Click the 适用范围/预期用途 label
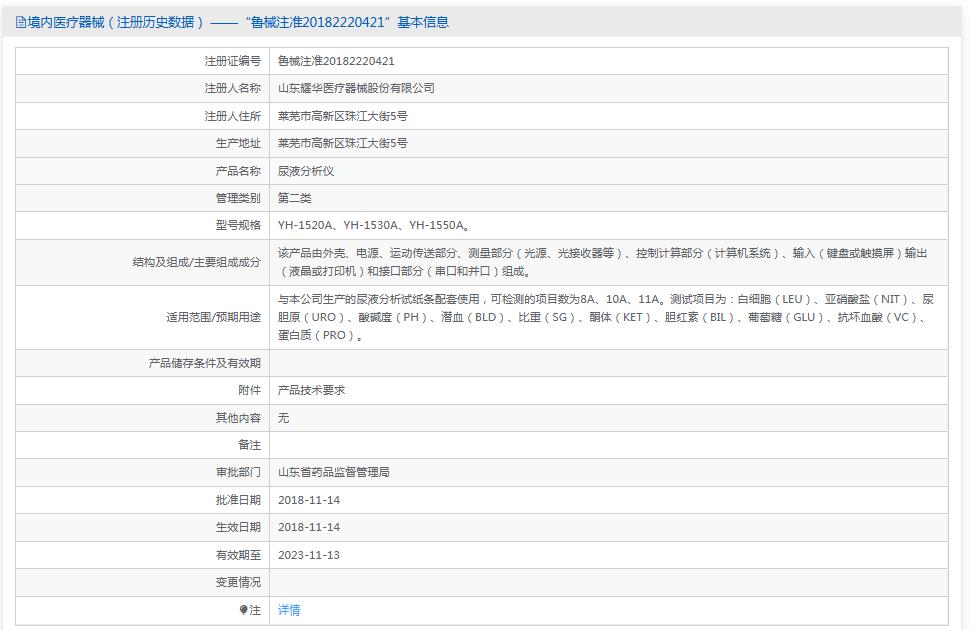The image size is (976, 630). coord(214,317)
